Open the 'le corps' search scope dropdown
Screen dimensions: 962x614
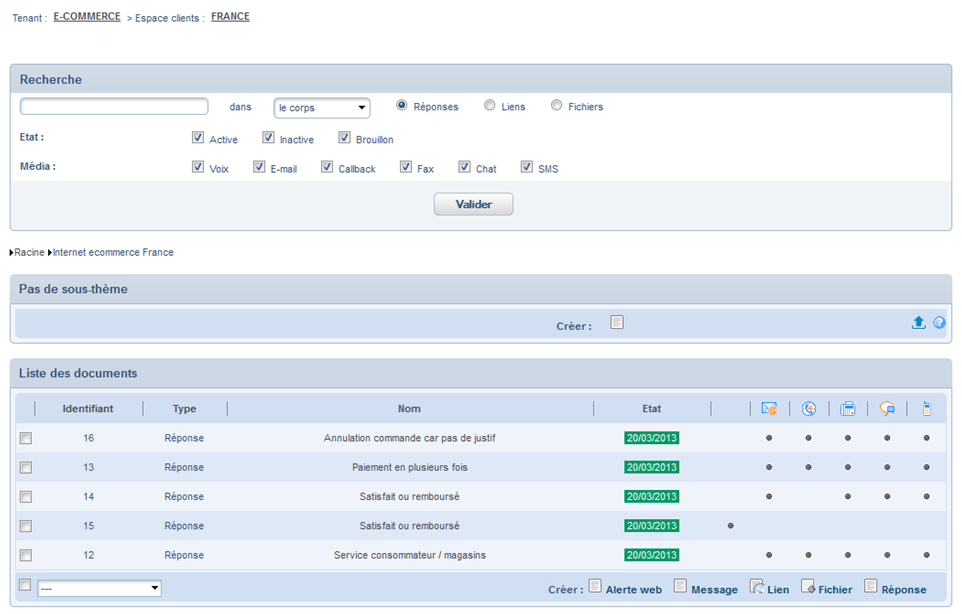point(322,108)
